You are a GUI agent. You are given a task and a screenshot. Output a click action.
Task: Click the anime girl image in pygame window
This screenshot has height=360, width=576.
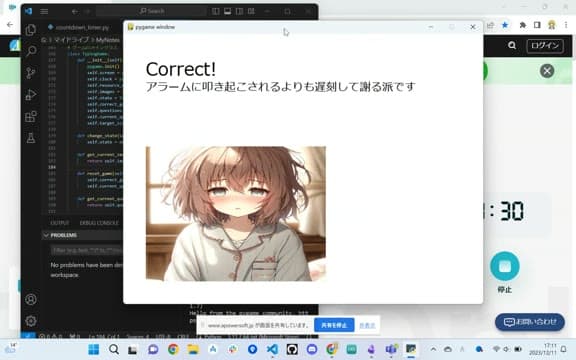point(235,214)
